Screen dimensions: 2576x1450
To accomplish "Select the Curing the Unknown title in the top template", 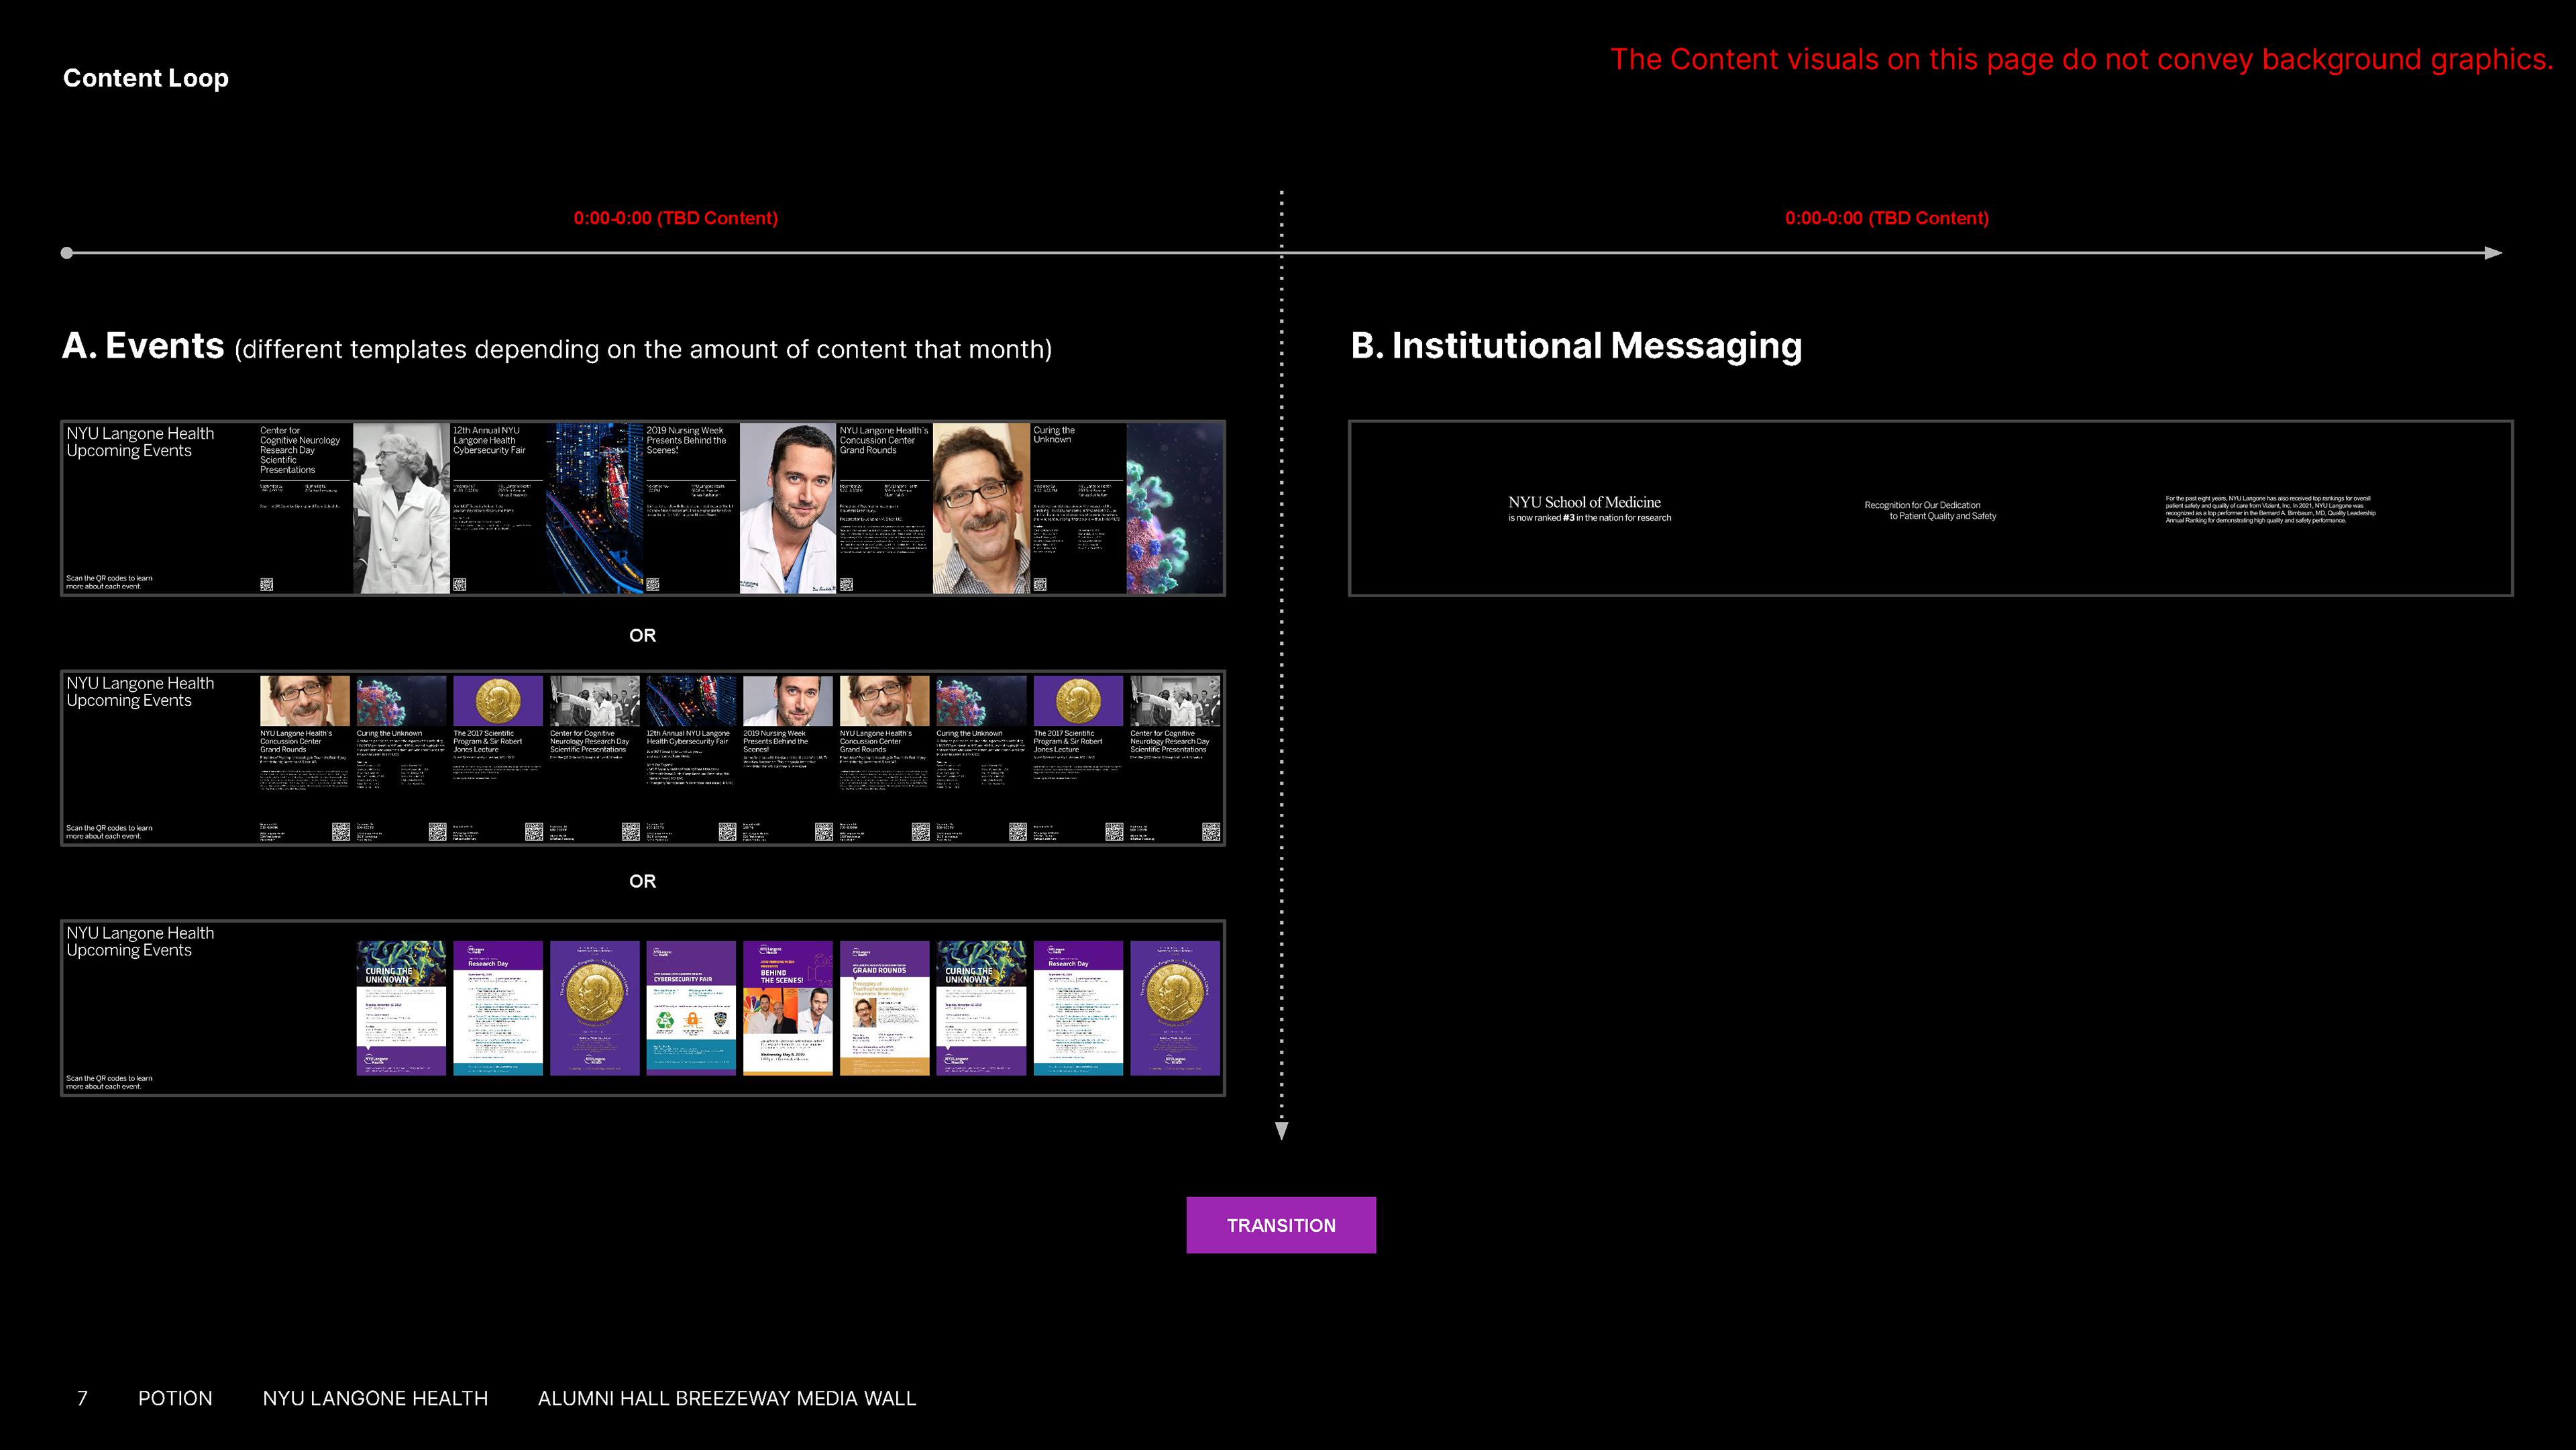I will [x=1054, y=435].
